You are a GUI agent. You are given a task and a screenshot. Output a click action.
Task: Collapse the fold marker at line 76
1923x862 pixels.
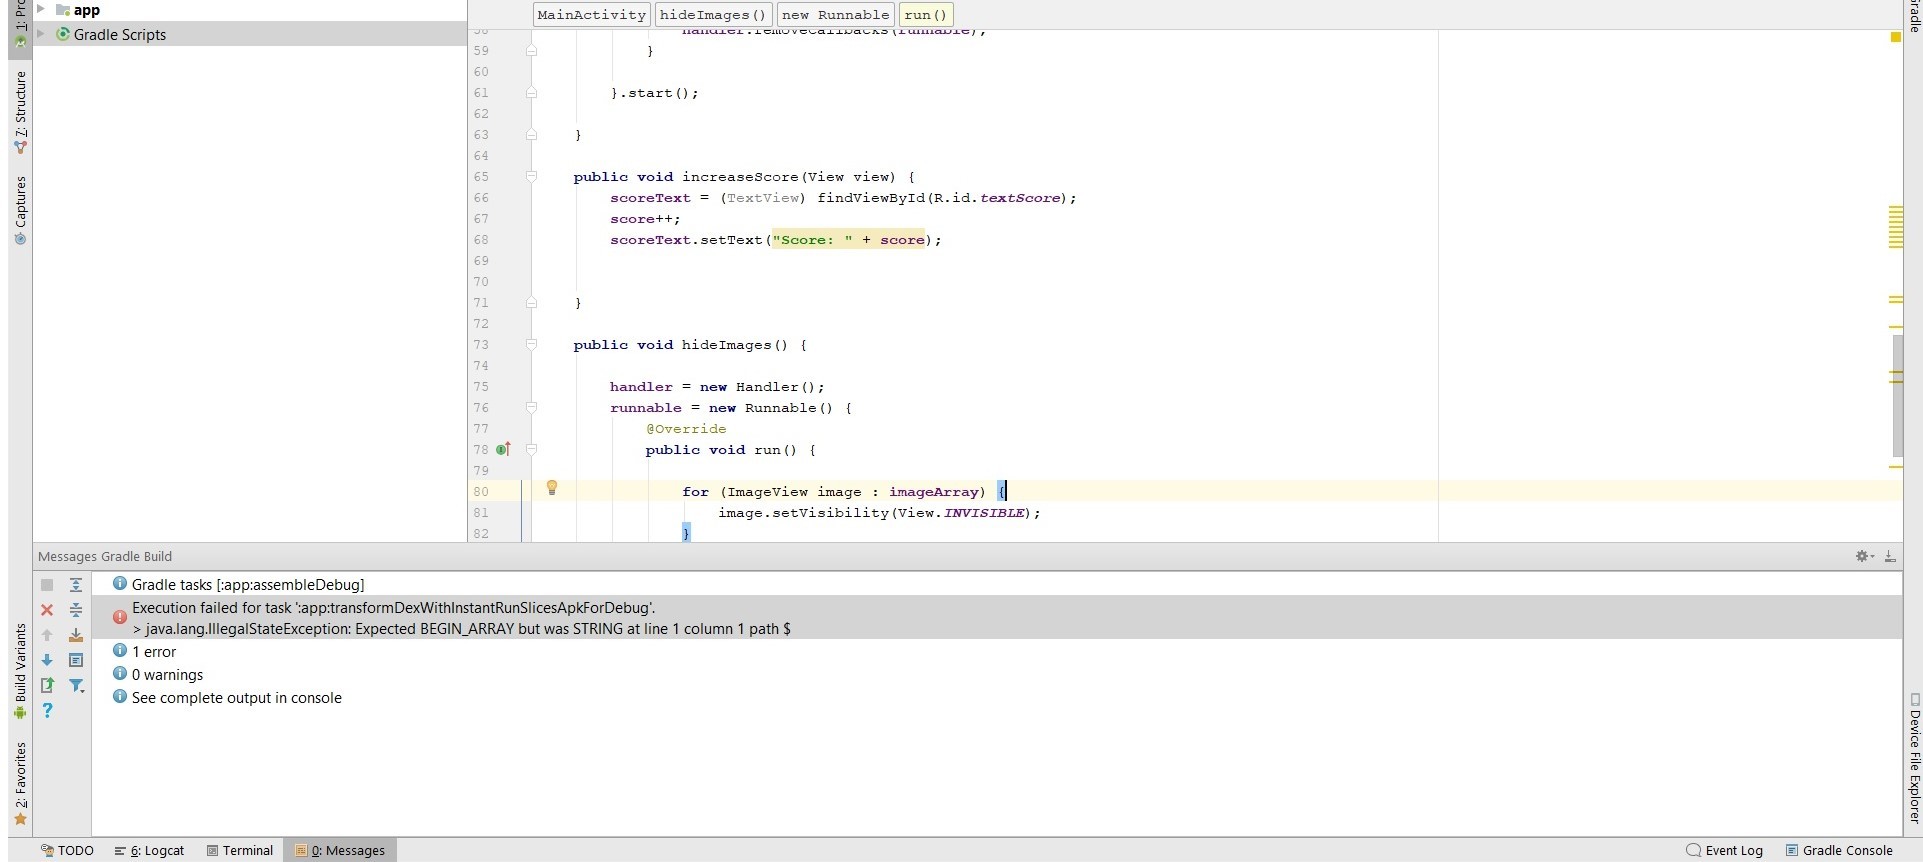[x=532, y=407]
